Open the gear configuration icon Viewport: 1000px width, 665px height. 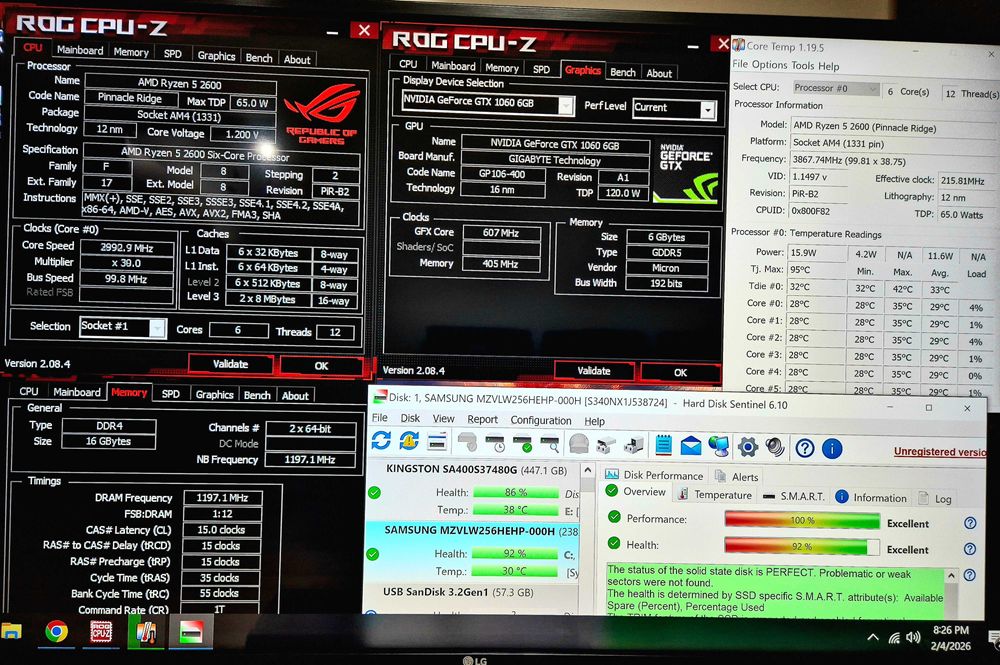click(x=747, y=447)
